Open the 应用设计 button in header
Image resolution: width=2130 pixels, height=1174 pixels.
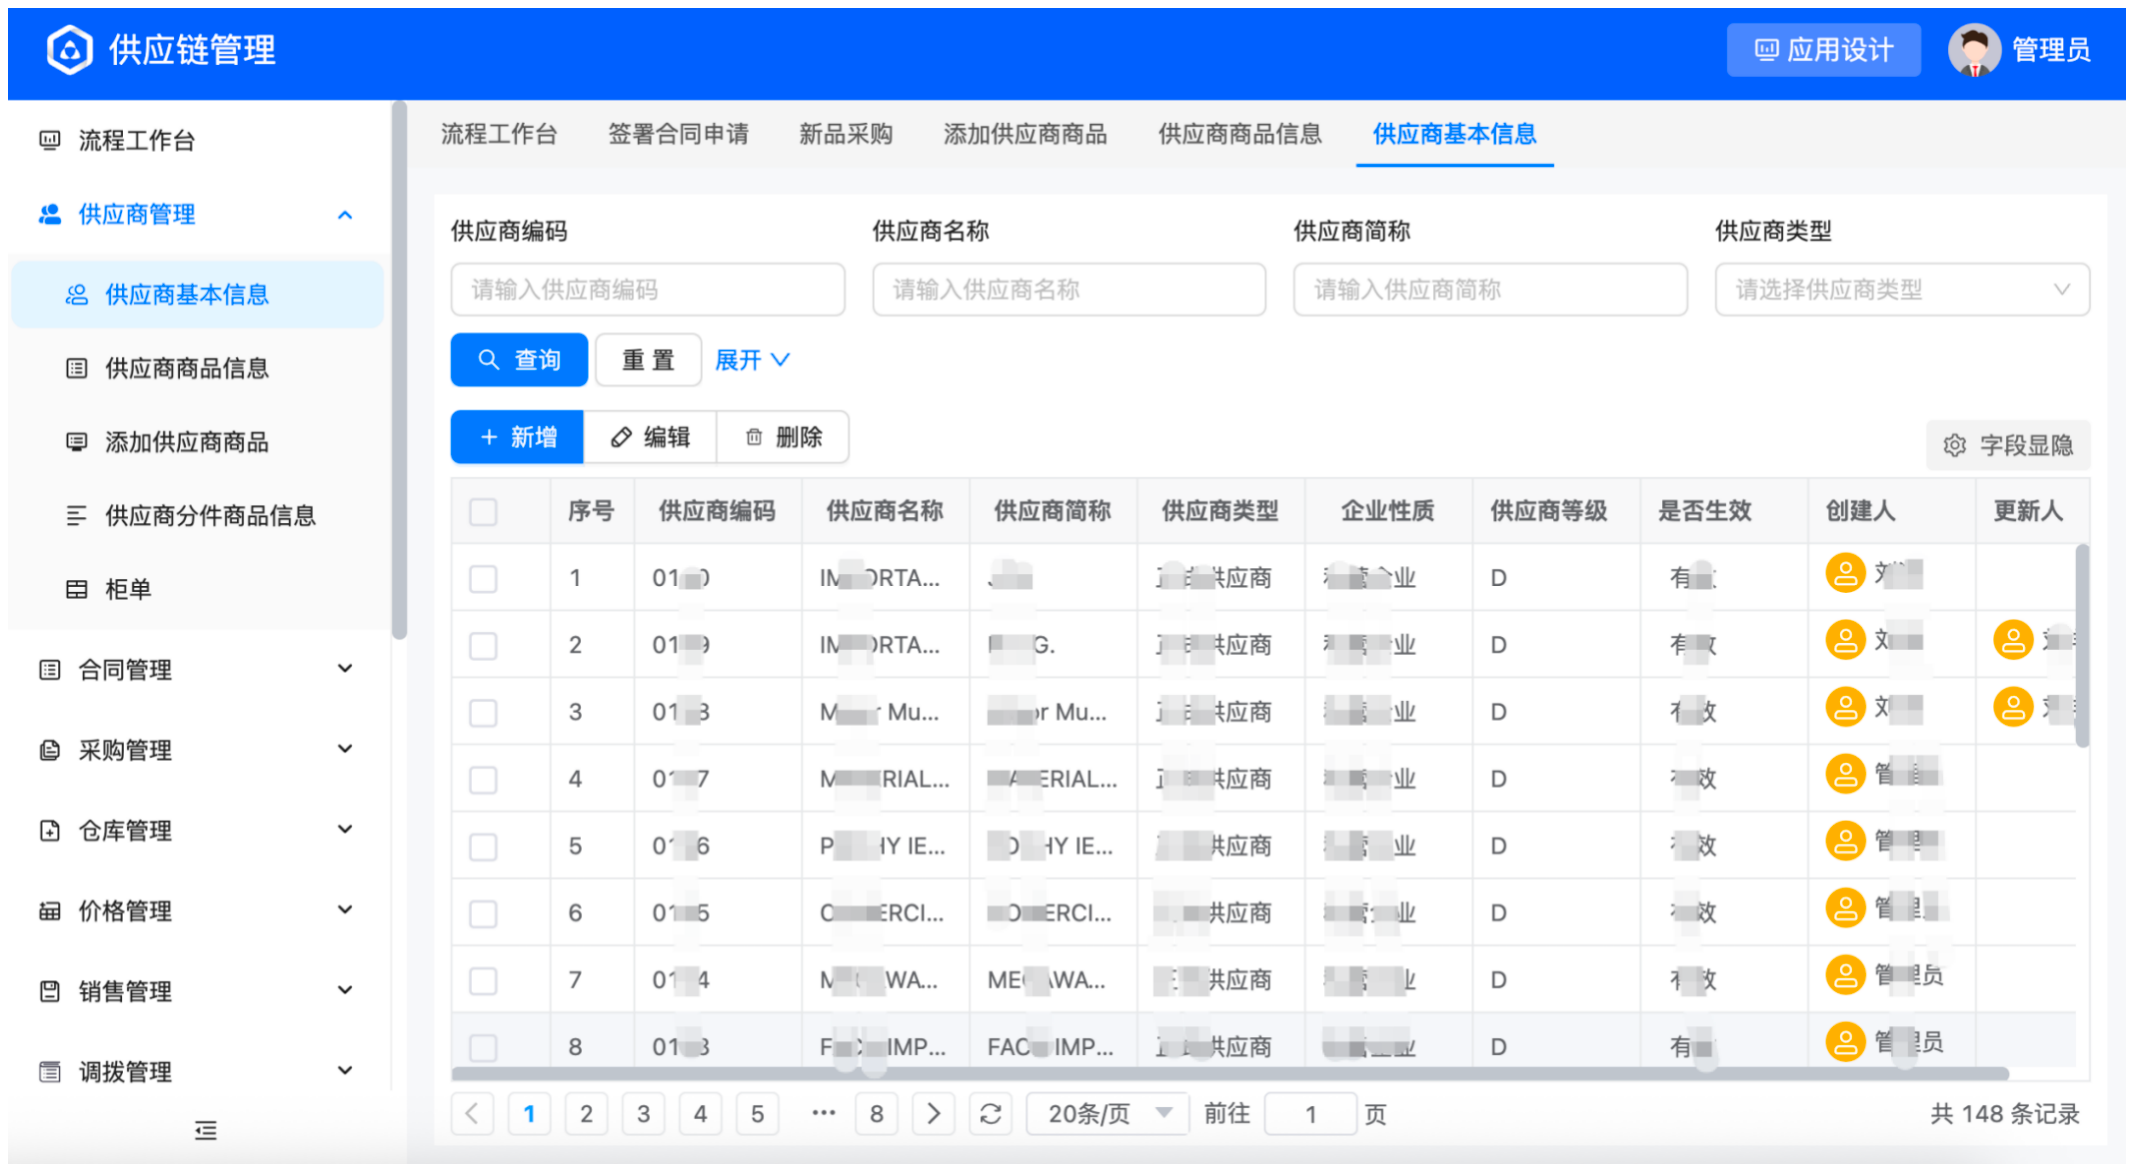pyautogui.click(x=1823, y=50)
